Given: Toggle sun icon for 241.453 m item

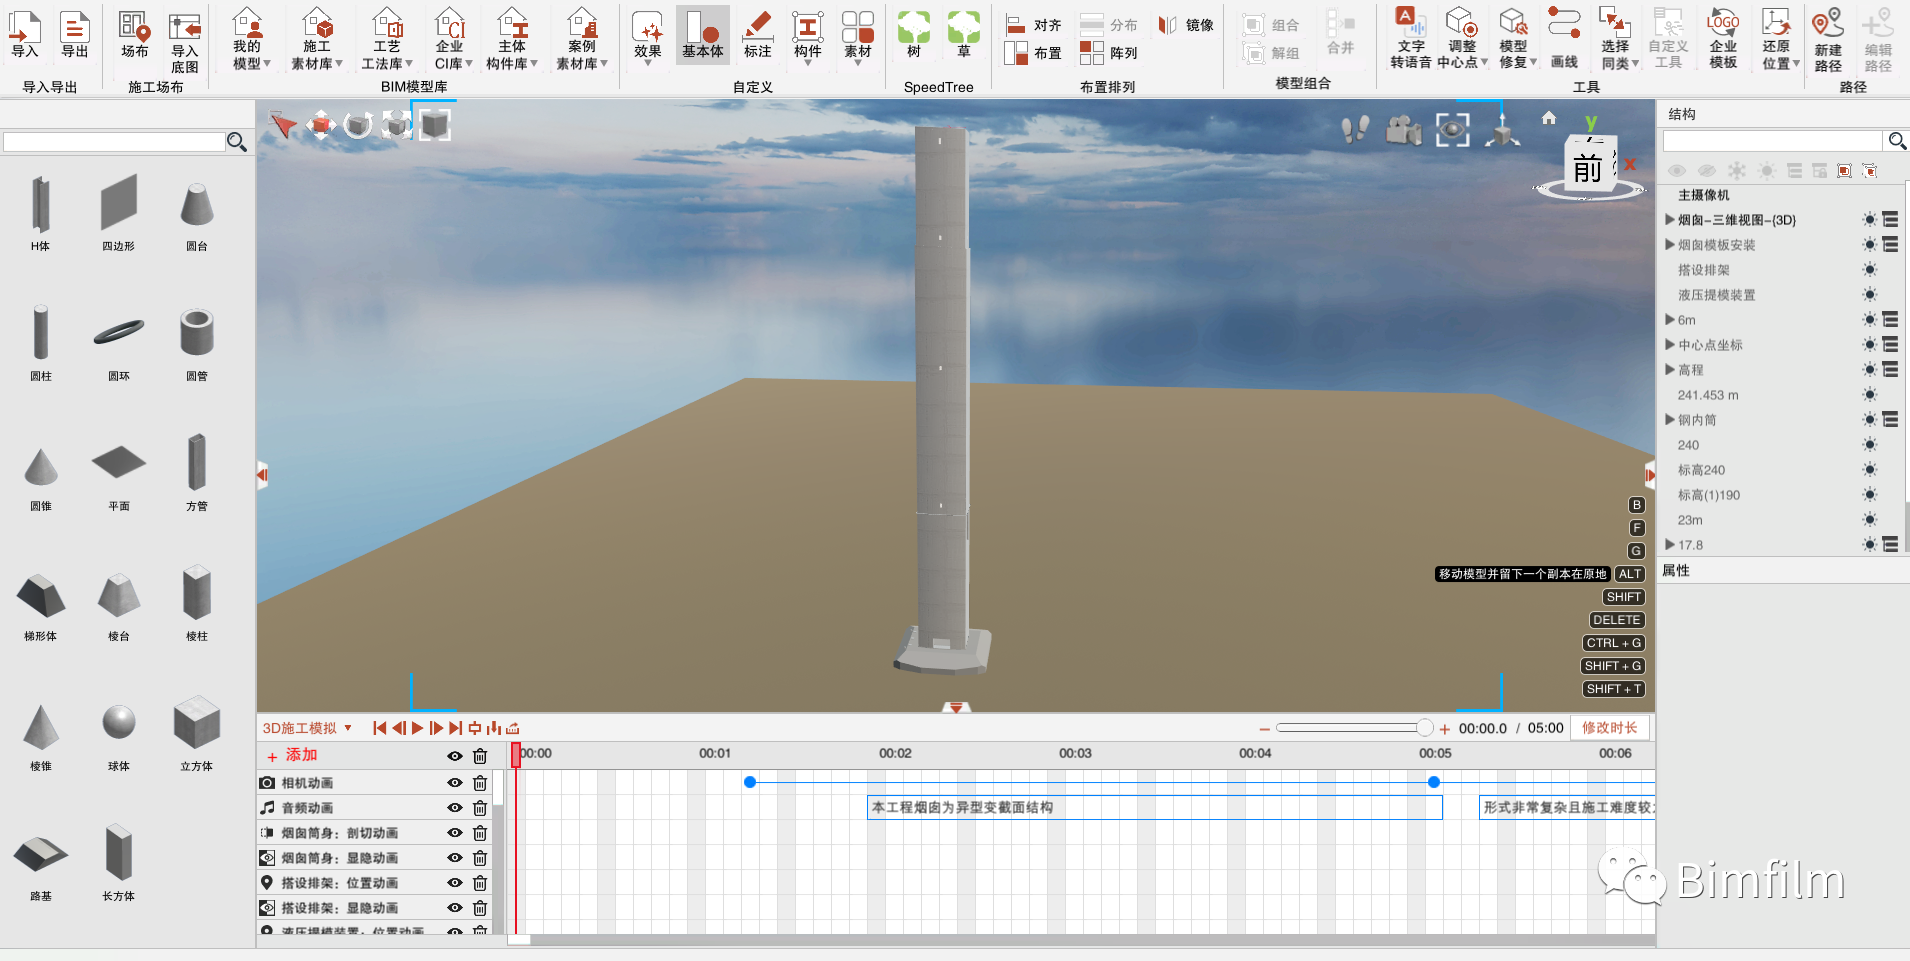Looking at the screenshot, I should pyautogui.click(x=1869, y=395).
